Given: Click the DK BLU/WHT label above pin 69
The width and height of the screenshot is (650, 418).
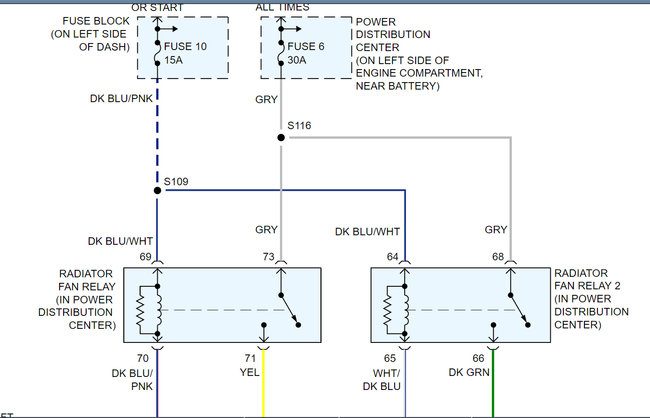Looking at the screenshot, I should click(x=120, y=241).
